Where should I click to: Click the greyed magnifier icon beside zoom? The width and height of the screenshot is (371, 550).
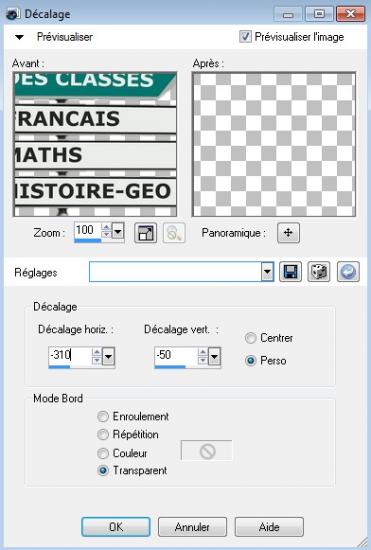click(174, 233)
